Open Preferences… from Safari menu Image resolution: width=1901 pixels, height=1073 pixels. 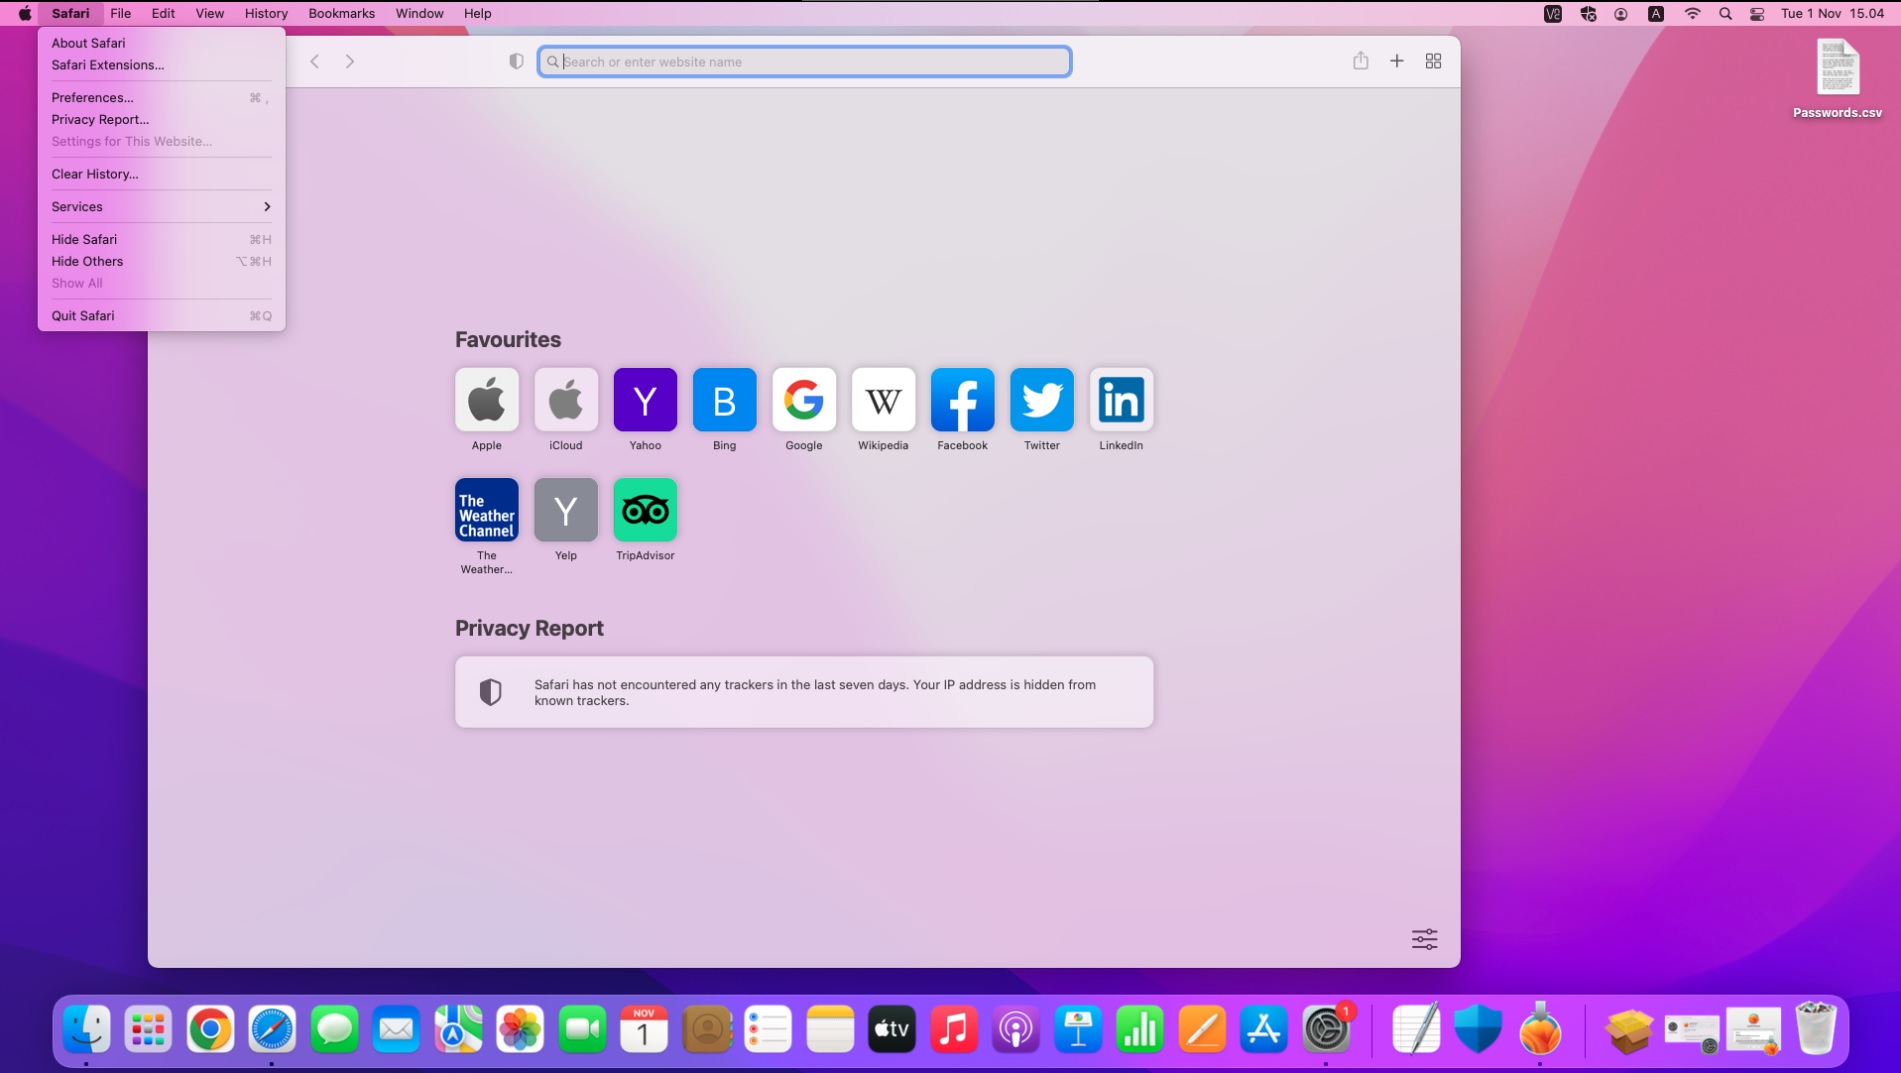[161, 98]
